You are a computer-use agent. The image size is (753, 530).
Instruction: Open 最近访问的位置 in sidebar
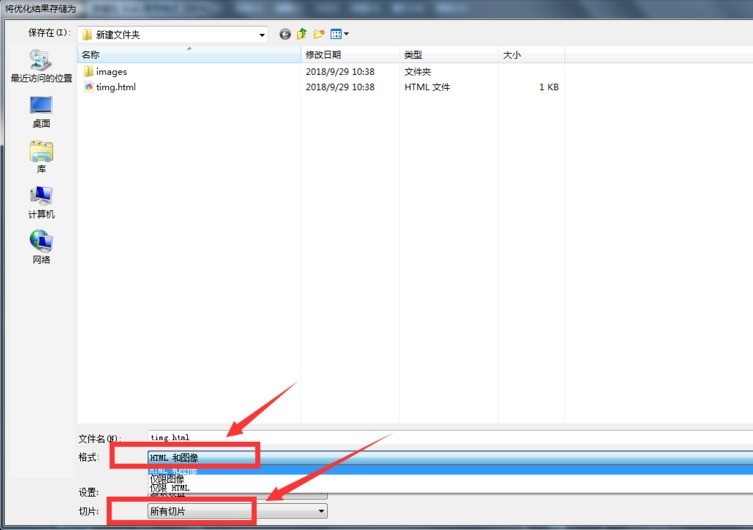click(x=41, y=66)
